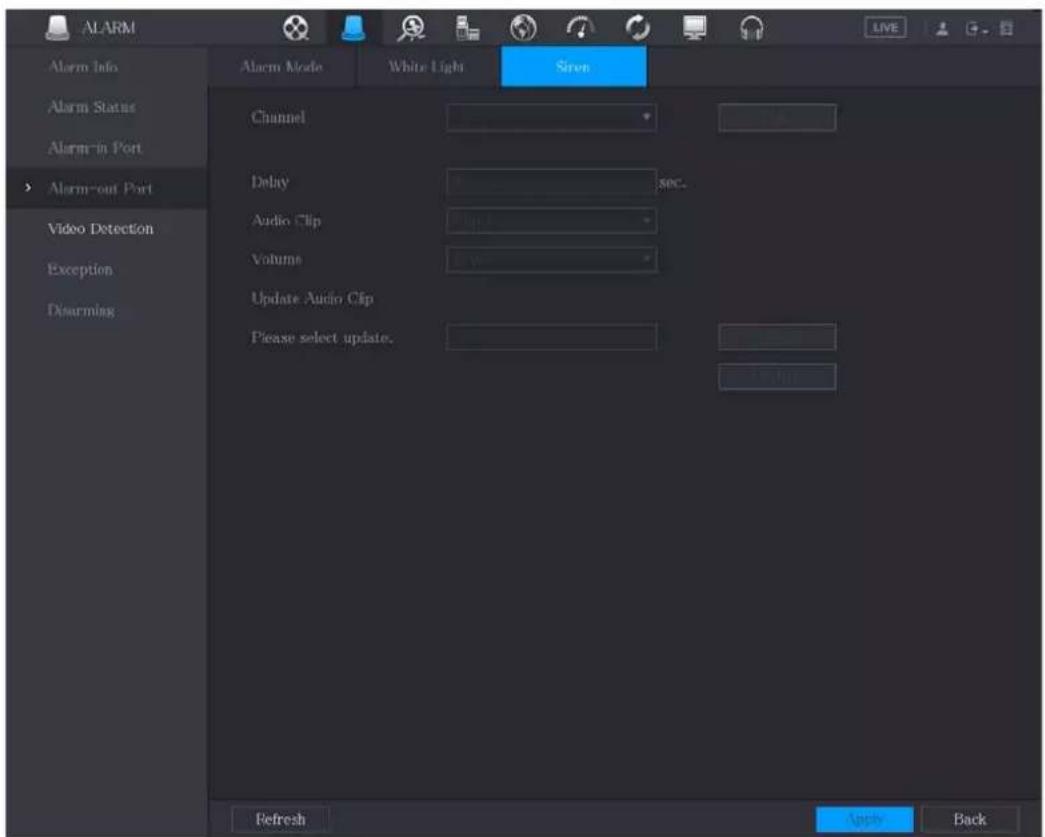Open the AI search magnifier icon
This screenshot has height=837, width=1045.
pyautogui.click(x=411, y=28)
